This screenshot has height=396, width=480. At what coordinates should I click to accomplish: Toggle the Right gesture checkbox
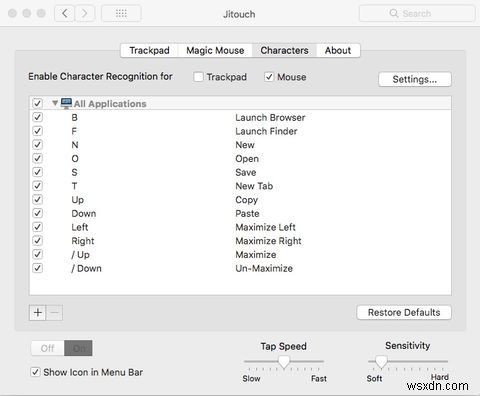[x=37, y=240]
